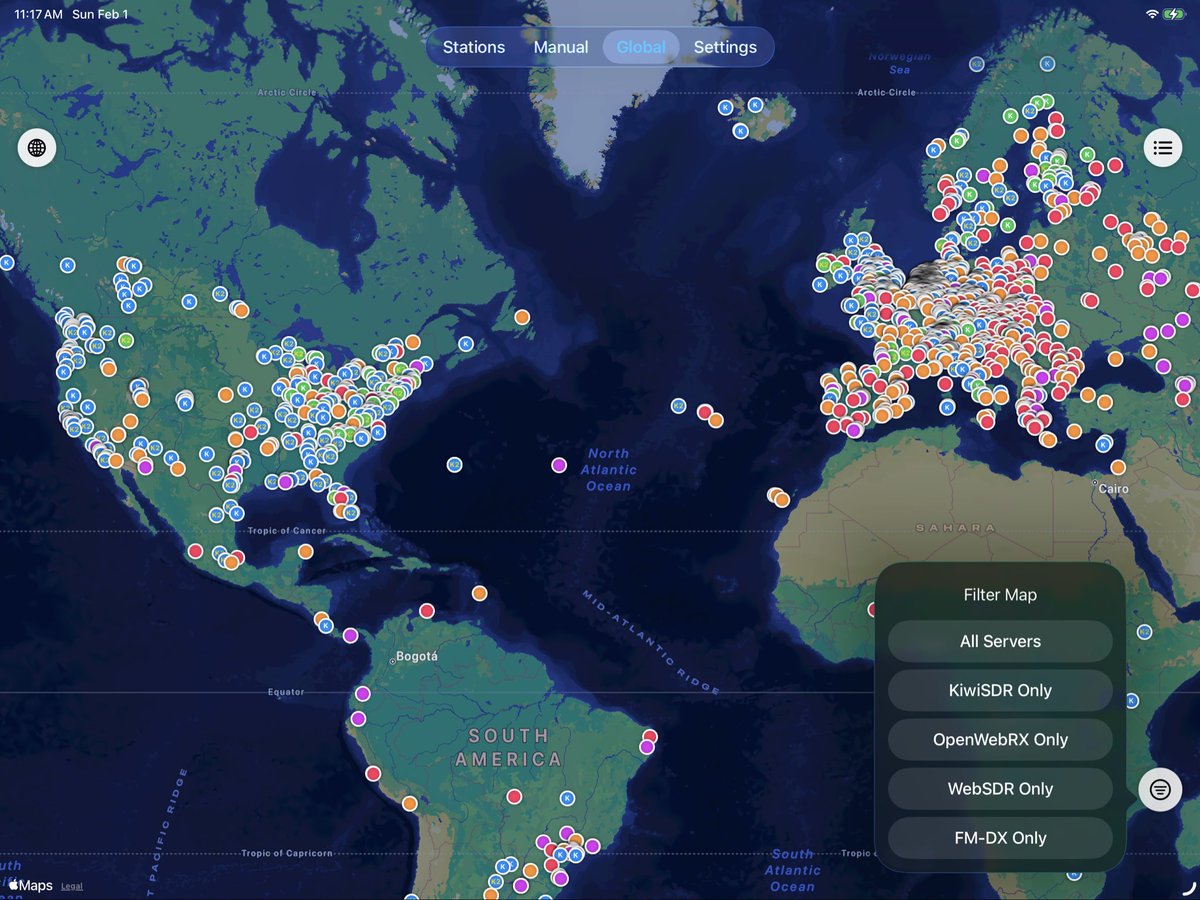The height and width of the screenshot is (900, 1200).
Task: Tap the Bogotá city label
Action: (x=417, y=656)
